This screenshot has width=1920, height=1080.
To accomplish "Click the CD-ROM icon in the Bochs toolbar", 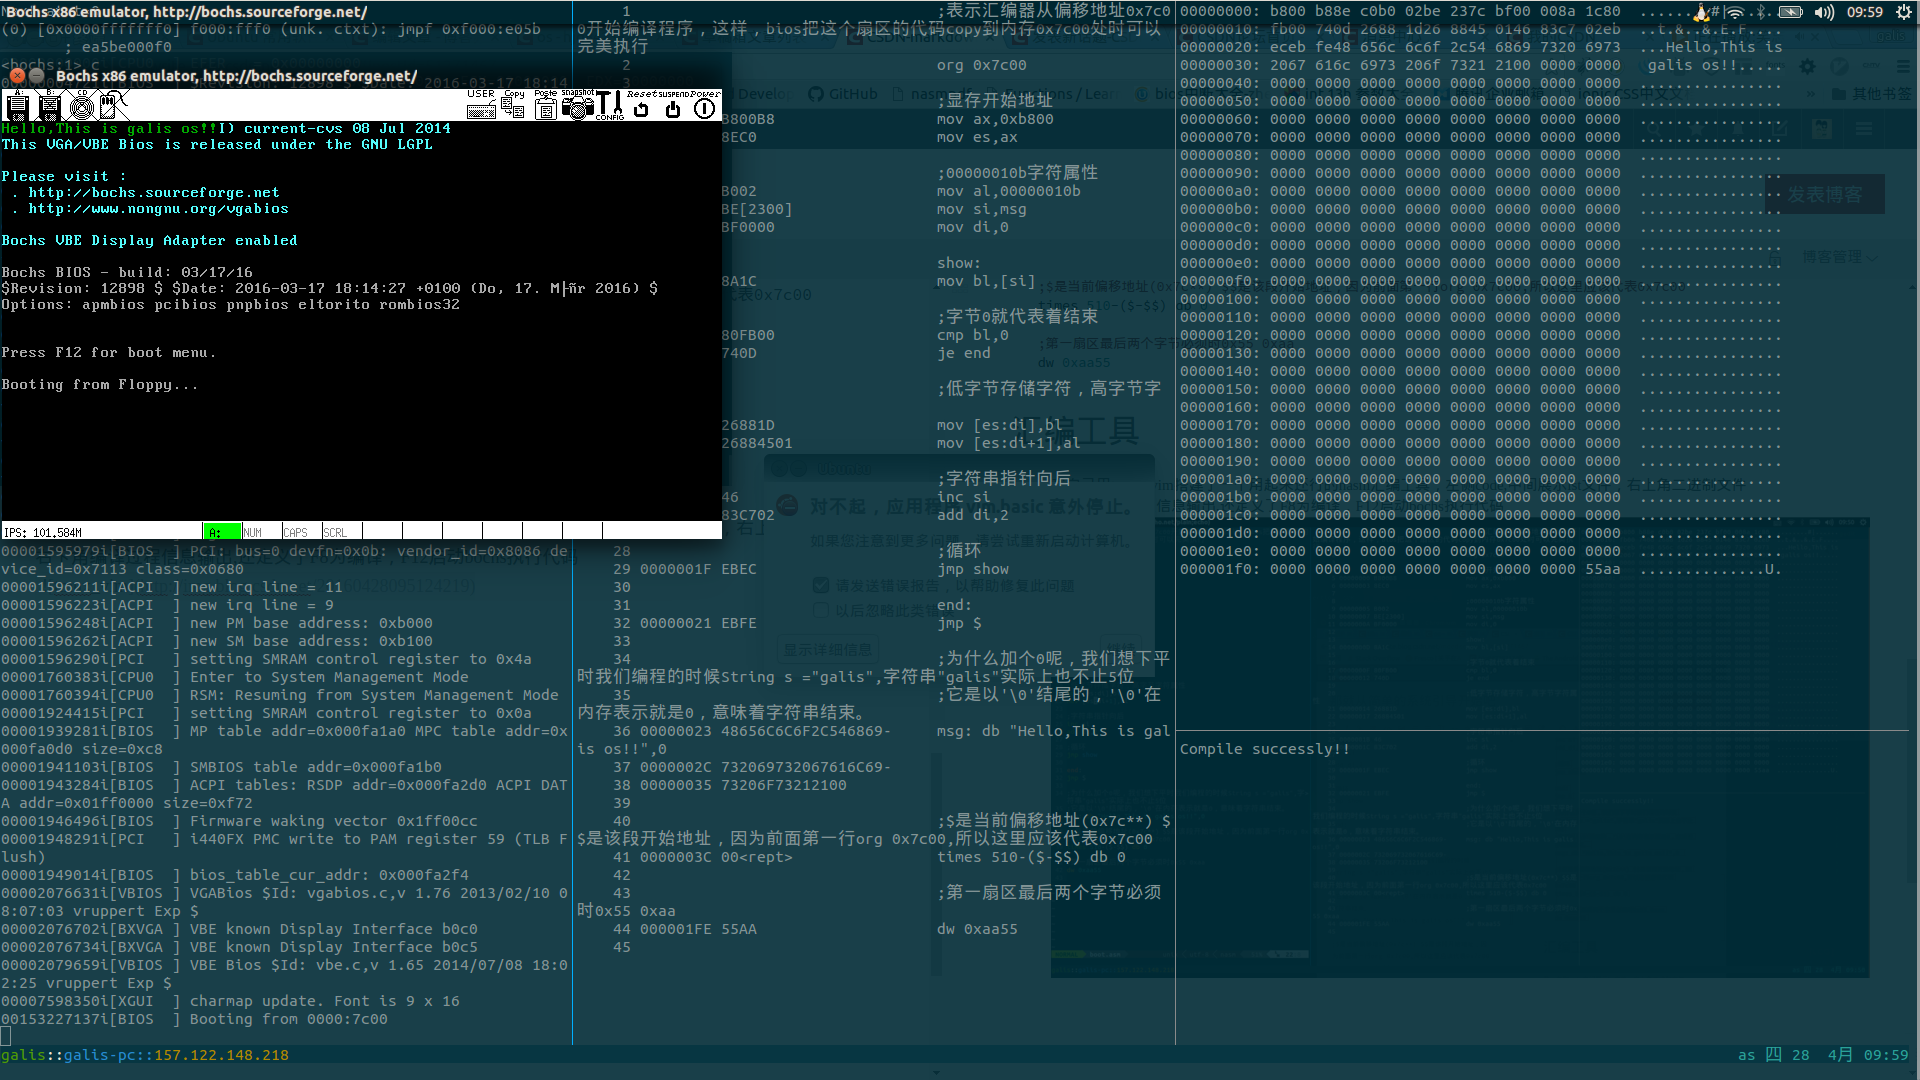I will pos(82,105).
